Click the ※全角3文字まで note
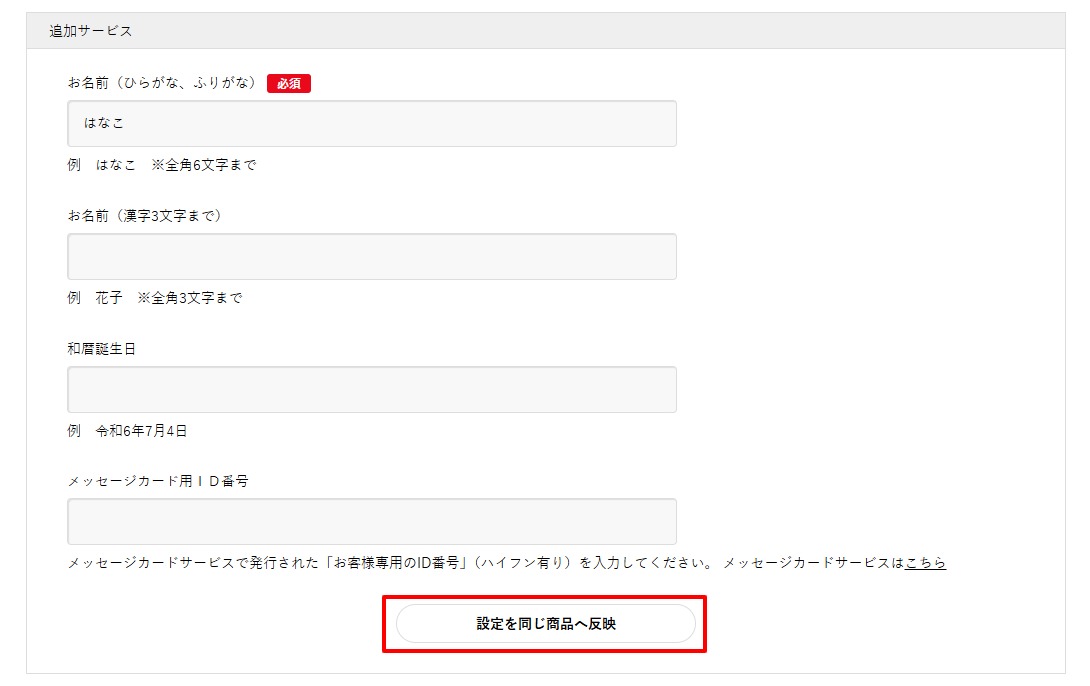This screenshot has width=1090, height=686. point(190,298)
